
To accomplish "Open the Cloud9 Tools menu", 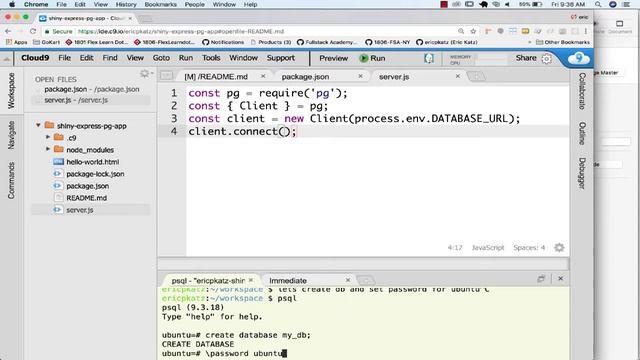I will [211, 58].
